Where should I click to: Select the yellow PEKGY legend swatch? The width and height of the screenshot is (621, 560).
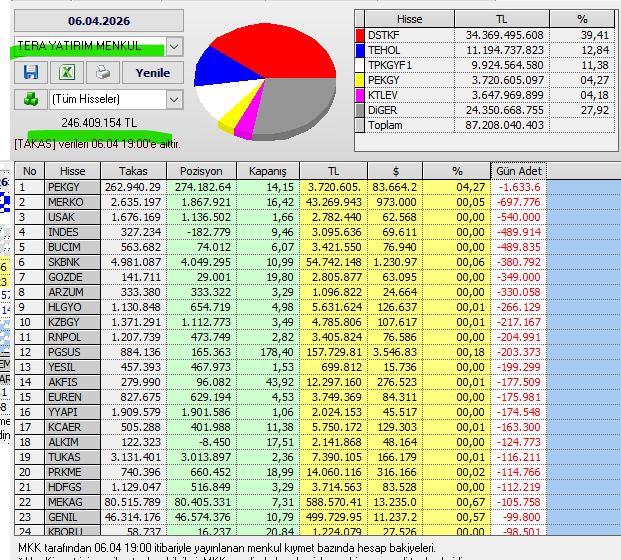tap(360, 80)
